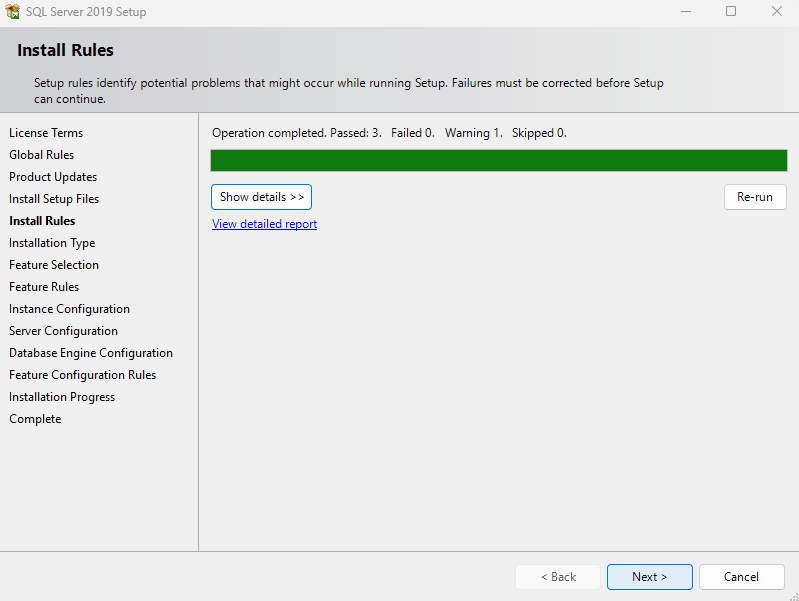Screen dimensions: 799x601
Task: Select Feature Rules step in sidebar
Action: pos(44,287)
